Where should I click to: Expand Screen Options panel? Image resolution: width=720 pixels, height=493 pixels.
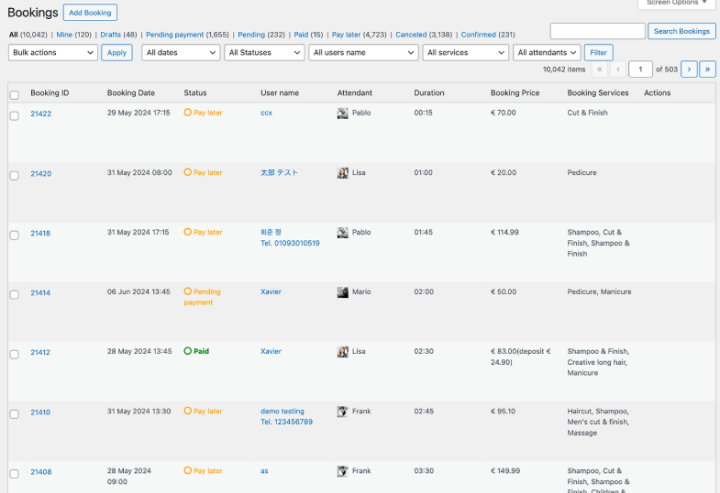coord(676,3)
